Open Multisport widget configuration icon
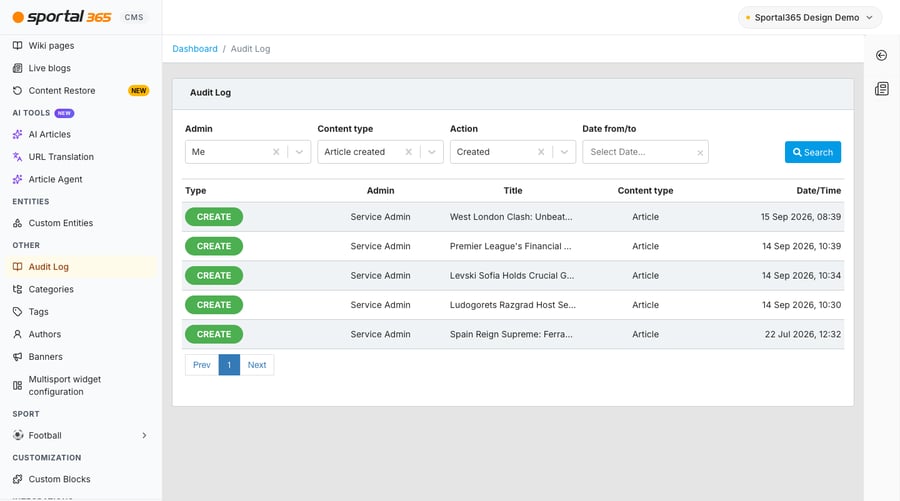 click(x=18, y=386)
